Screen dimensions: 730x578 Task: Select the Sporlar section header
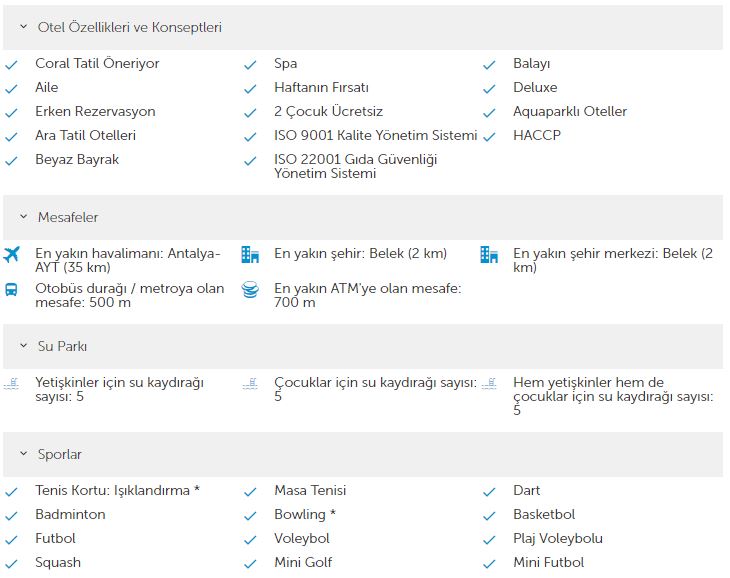click(x=363, y=454)
